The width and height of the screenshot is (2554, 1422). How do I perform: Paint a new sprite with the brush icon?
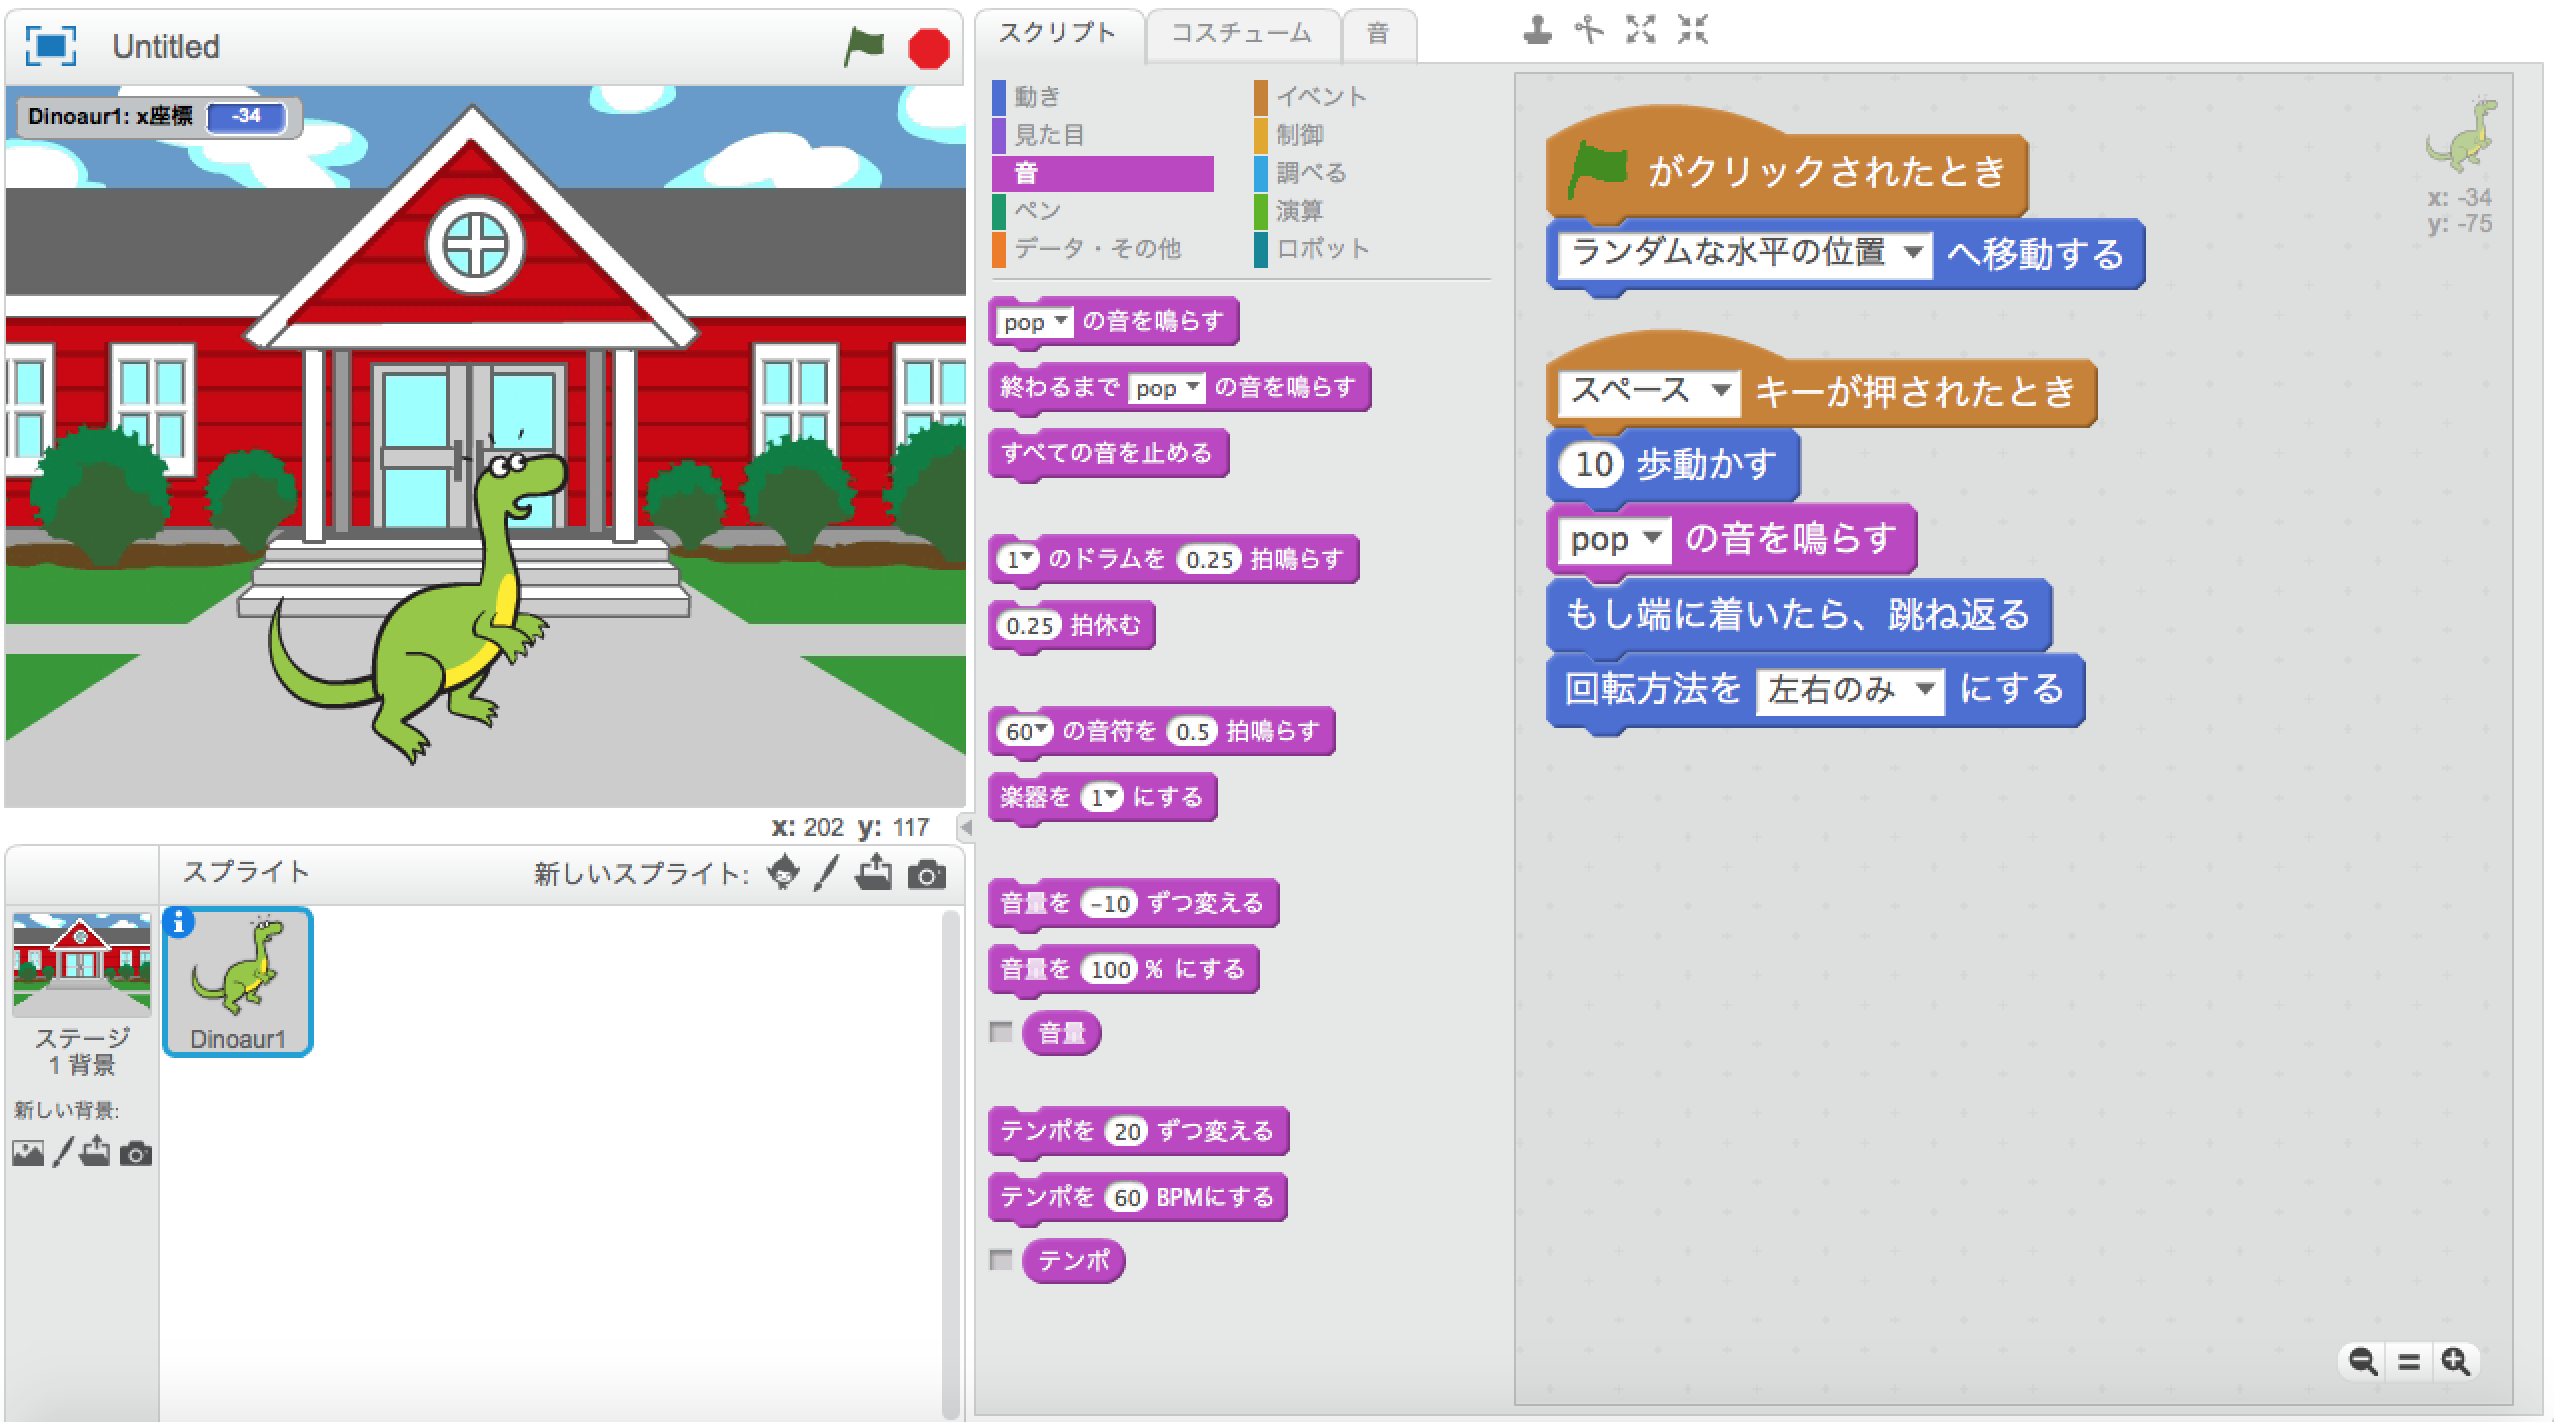[826, 873]
